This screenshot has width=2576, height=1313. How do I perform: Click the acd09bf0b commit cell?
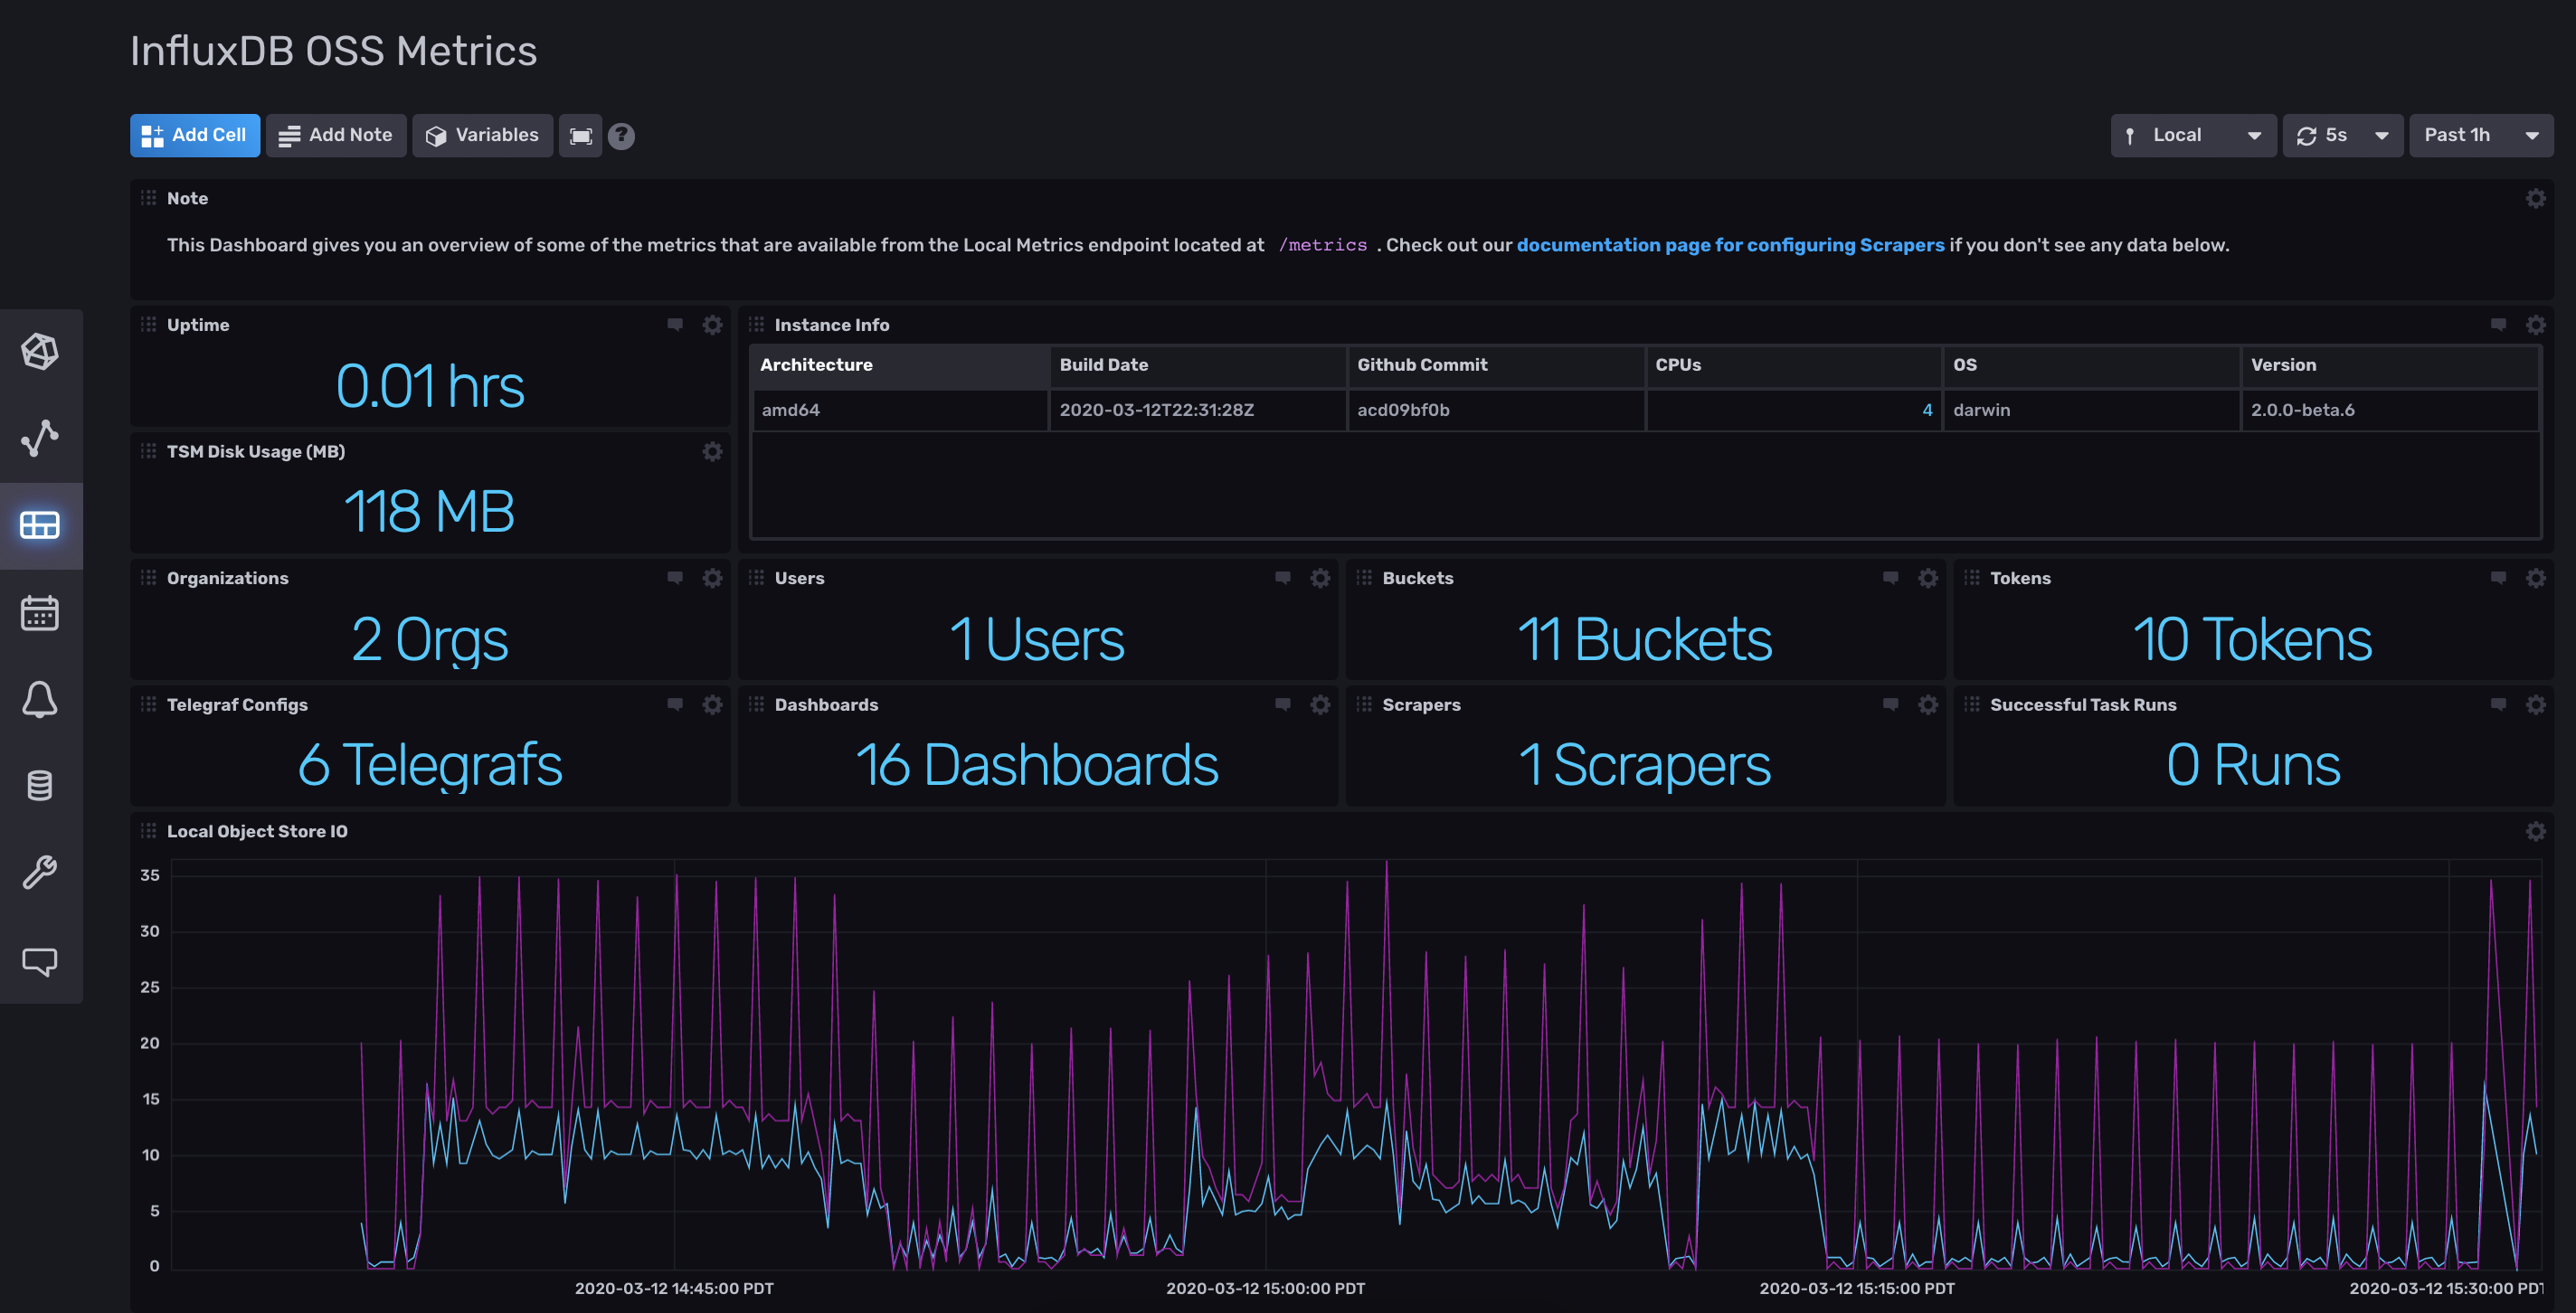1495,410
